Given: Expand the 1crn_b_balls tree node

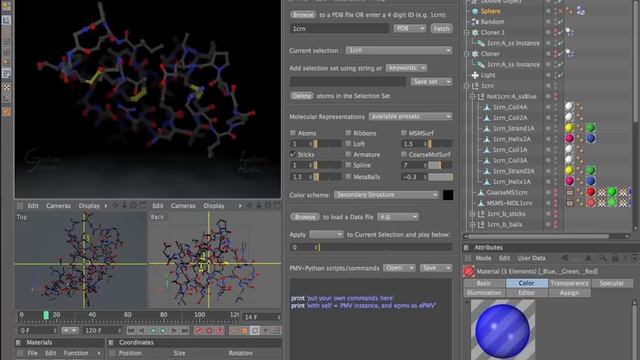Looking at the screenshot, I should [x=472, y=224].
